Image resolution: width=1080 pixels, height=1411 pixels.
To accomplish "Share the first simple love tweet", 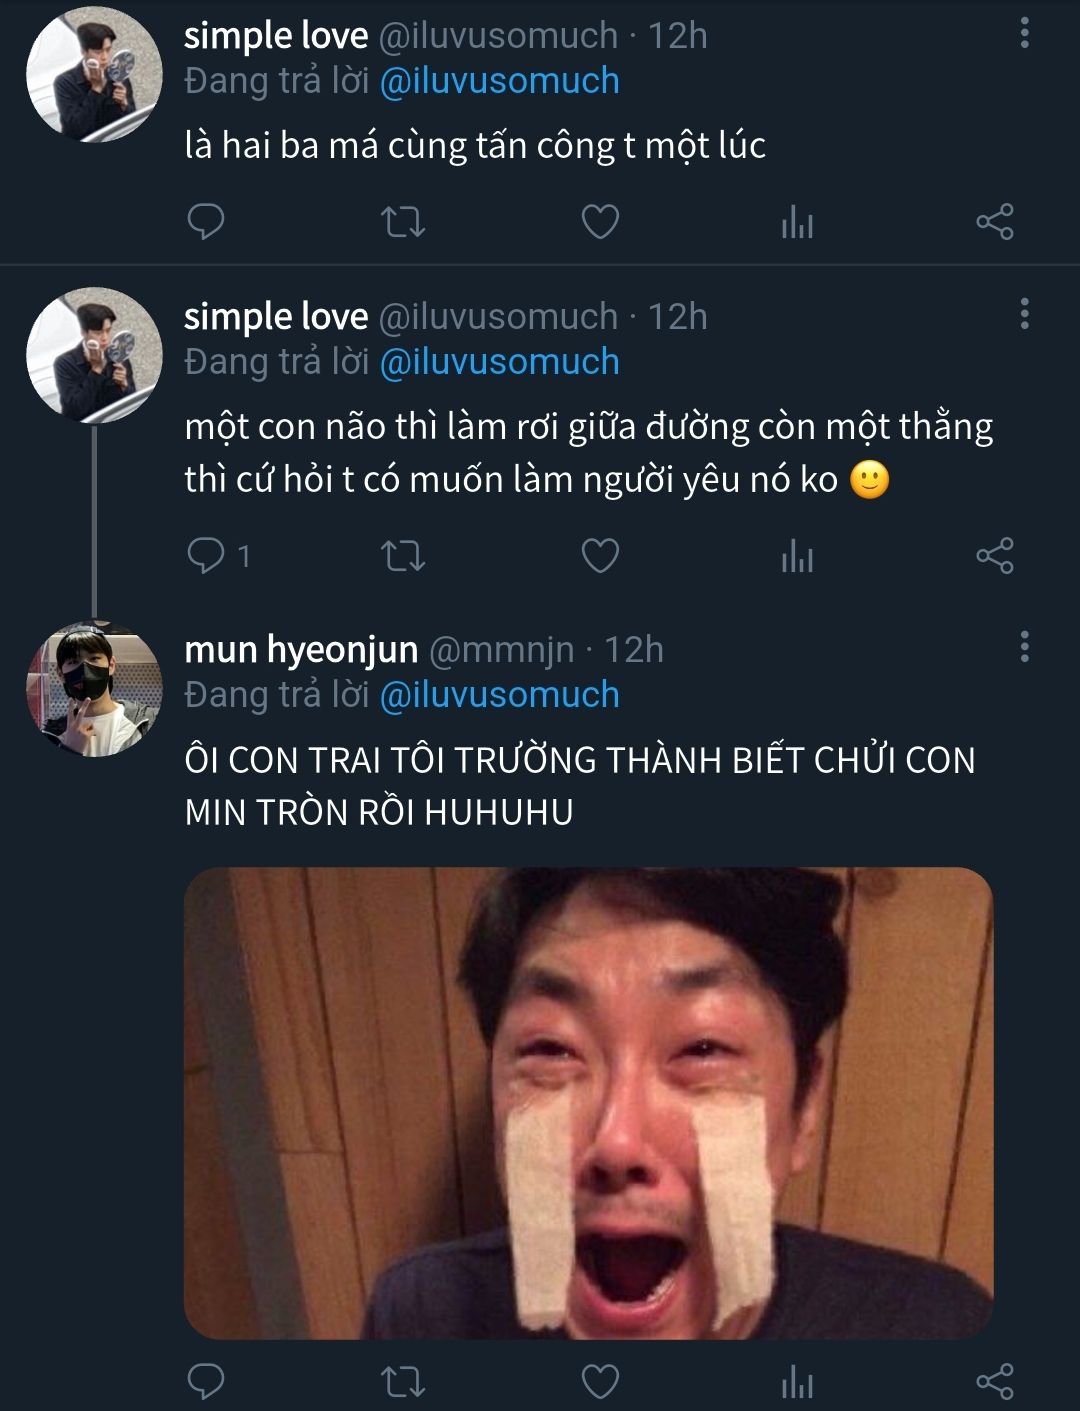I will pyautogui.click(x=994, y=222).
